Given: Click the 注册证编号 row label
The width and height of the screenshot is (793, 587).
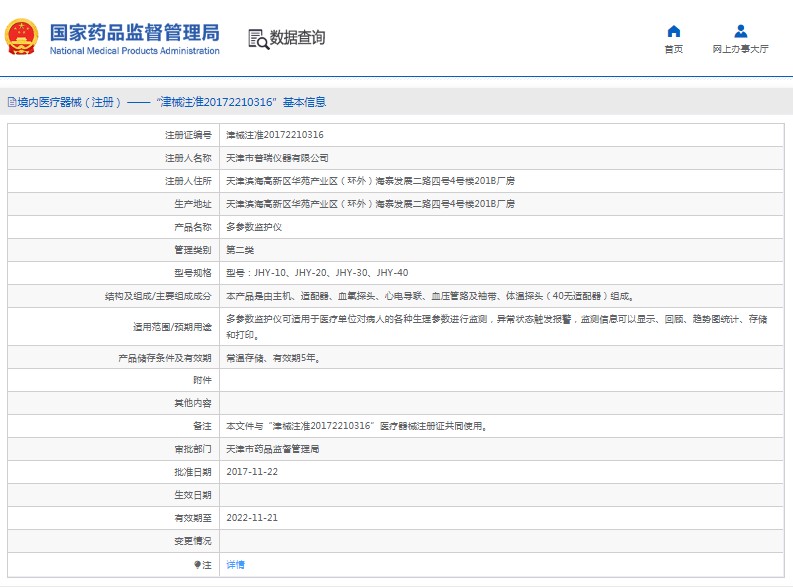Looking at the screenshot, I should [x=188, y=135].
